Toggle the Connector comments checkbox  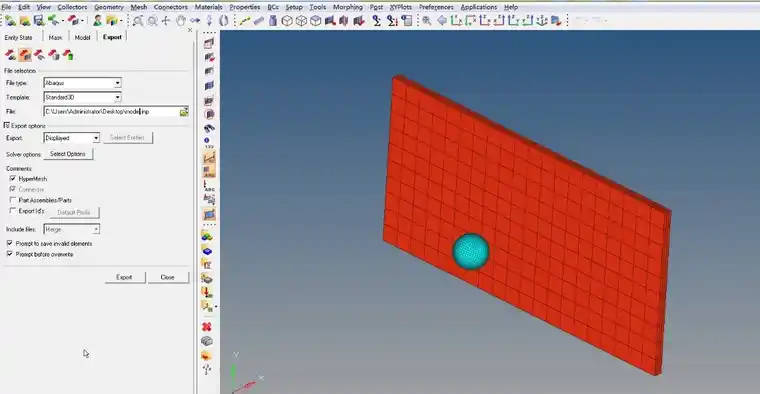pyautogui.click(x=13, y=189)
